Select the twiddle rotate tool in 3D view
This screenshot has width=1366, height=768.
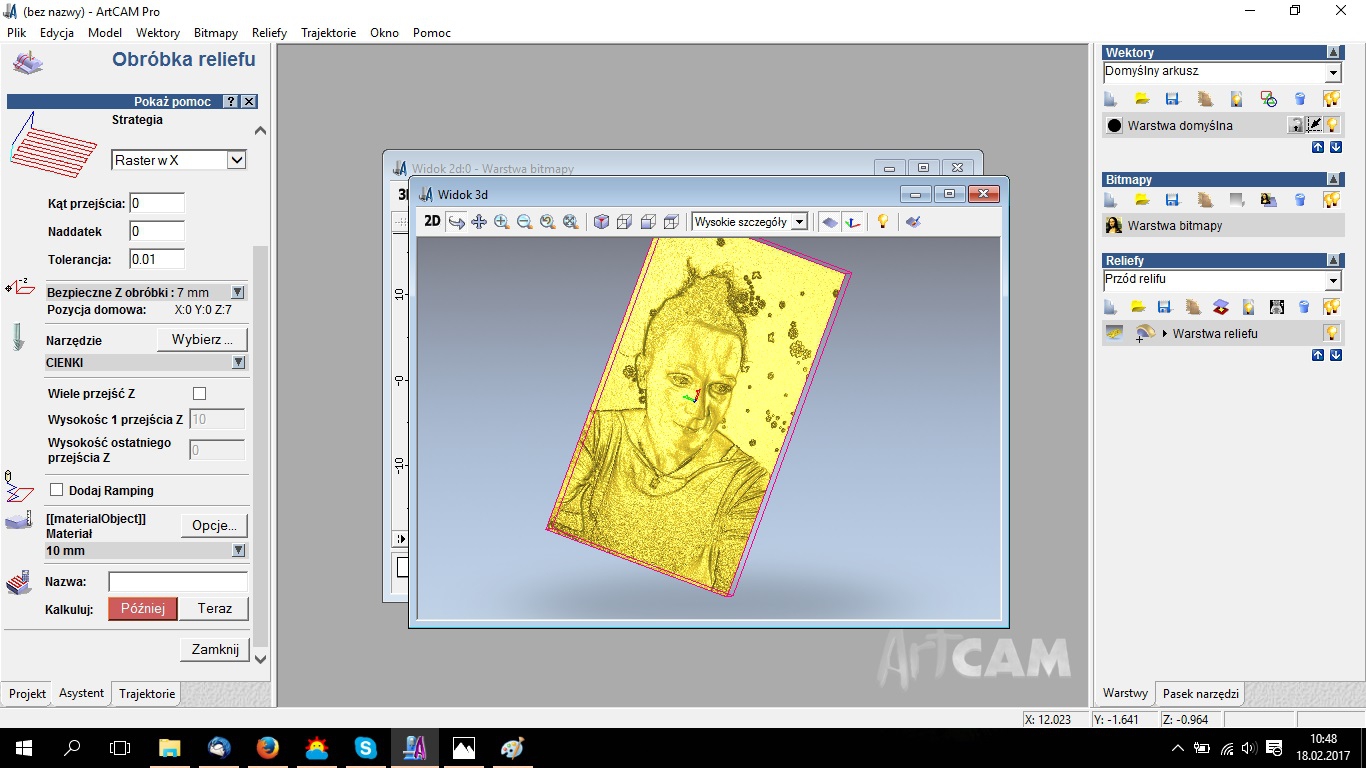point(457,222)
